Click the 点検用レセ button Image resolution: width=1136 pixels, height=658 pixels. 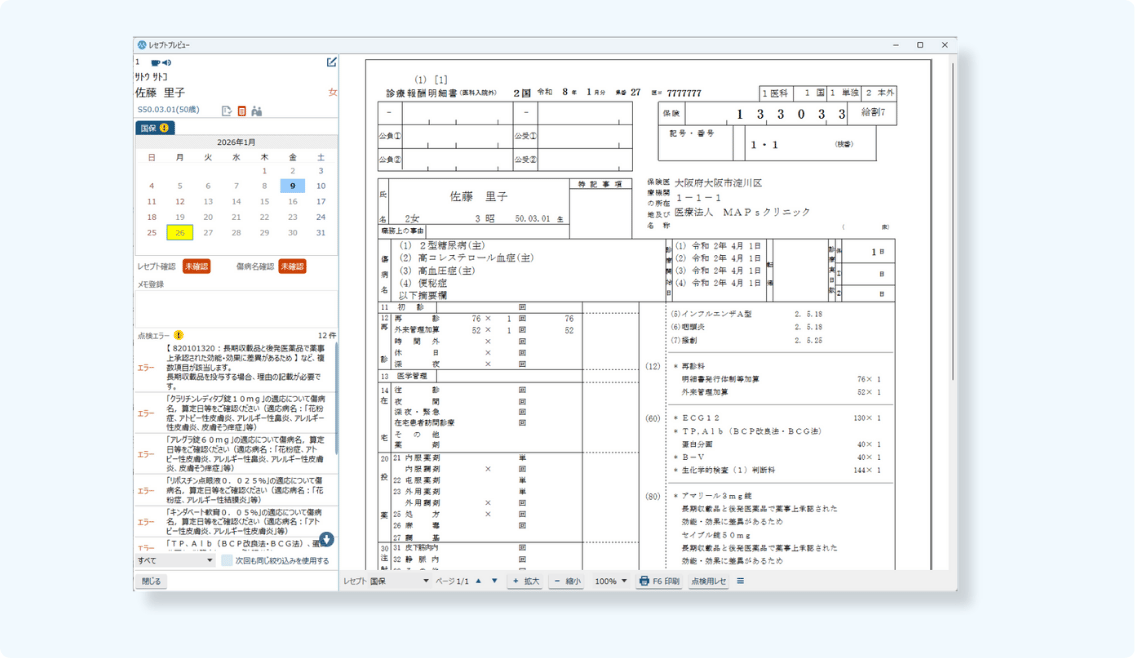coord(709,581)
